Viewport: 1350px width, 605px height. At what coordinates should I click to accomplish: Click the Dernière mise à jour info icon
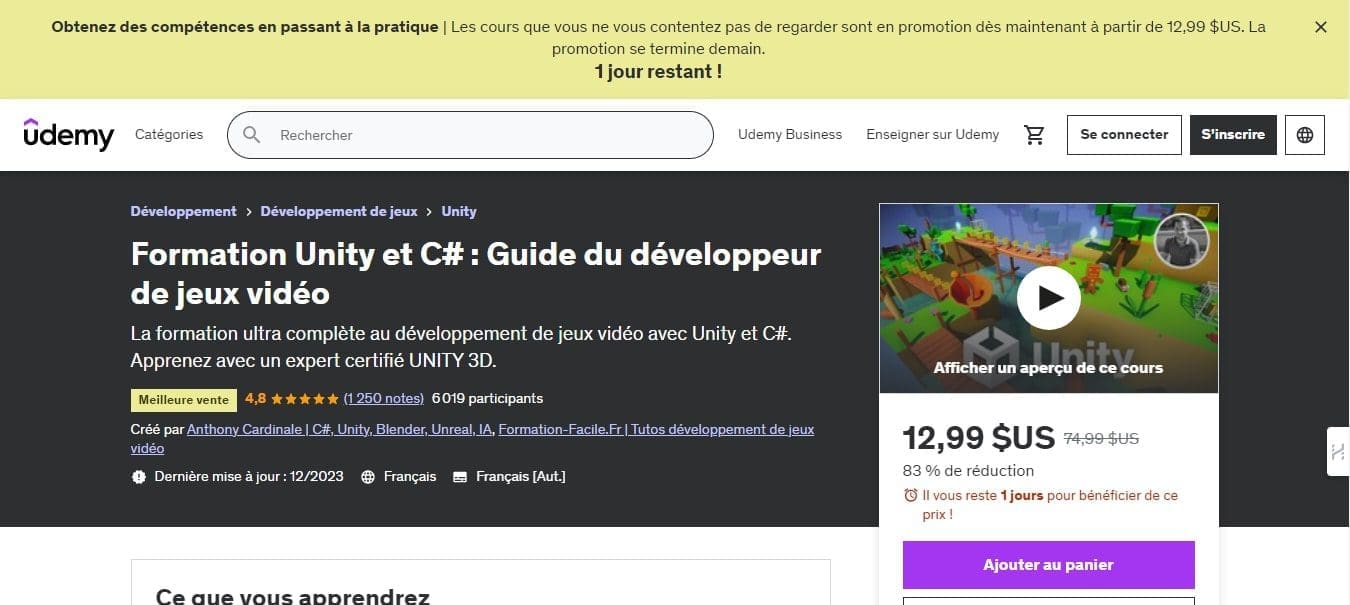(139, 477)
